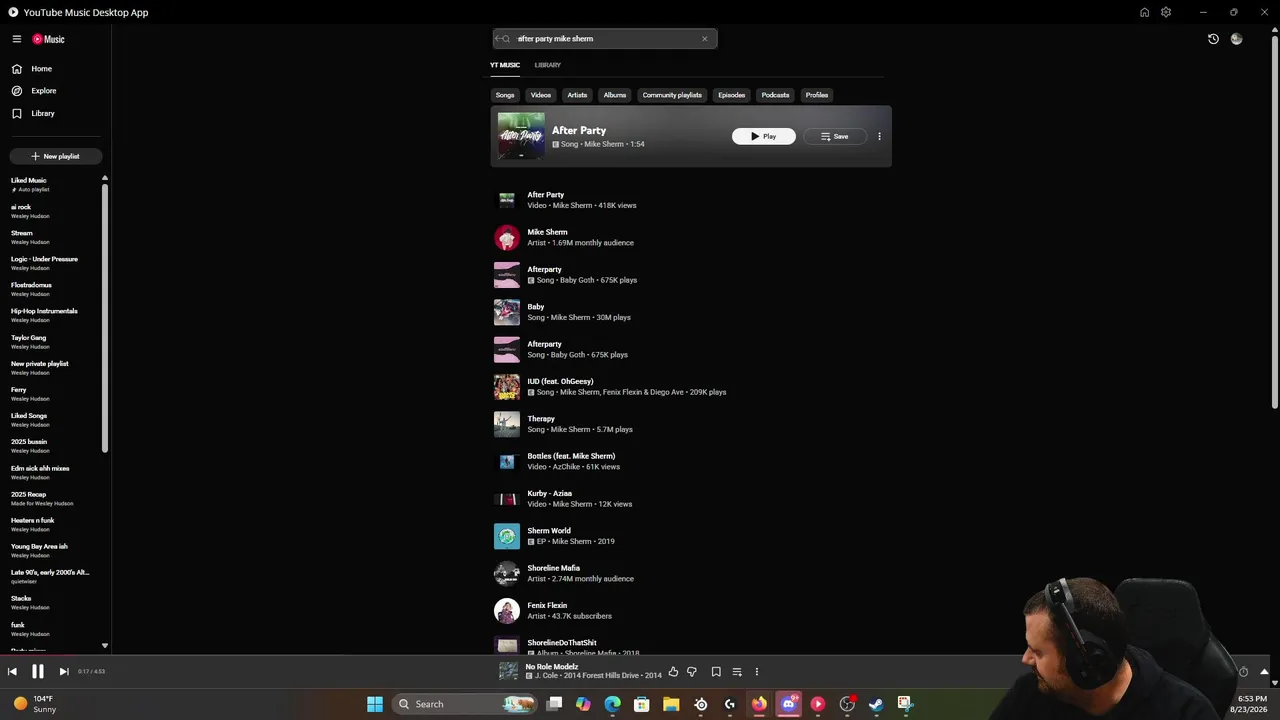This screenshot has height=720, width=1280.
Task: Filter results by Podcasts
Action: coord(775,95)
